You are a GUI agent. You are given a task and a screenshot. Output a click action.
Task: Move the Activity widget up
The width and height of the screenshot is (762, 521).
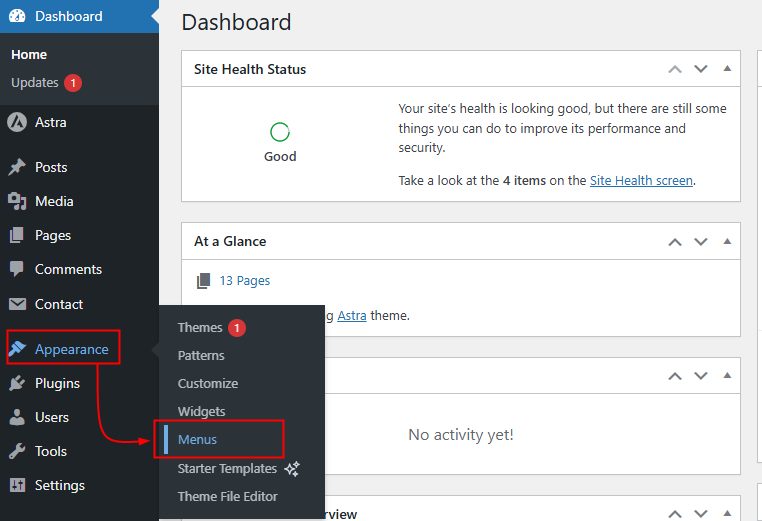click(x=675, y=376)
